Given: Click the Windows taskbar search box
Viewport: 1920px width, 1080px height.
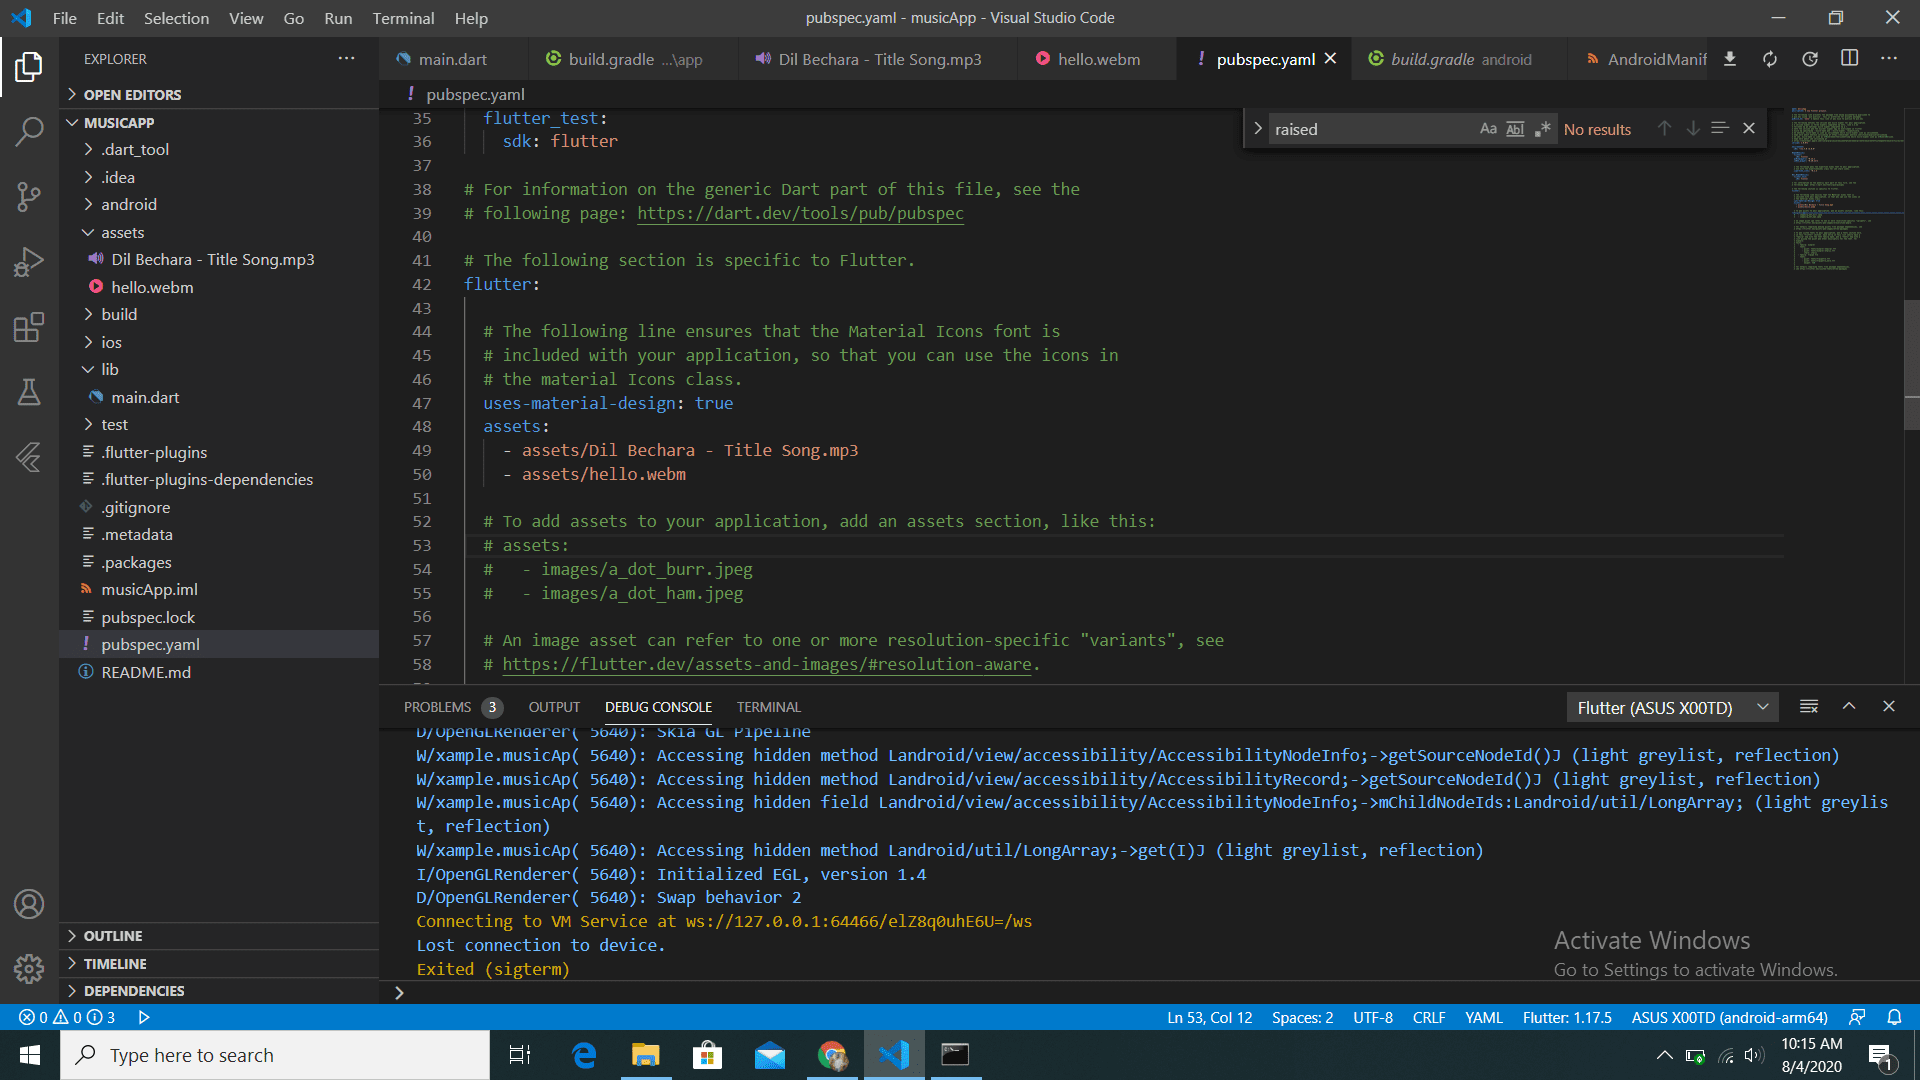Looking at the screenshot, I should [x=275, y=1055].
